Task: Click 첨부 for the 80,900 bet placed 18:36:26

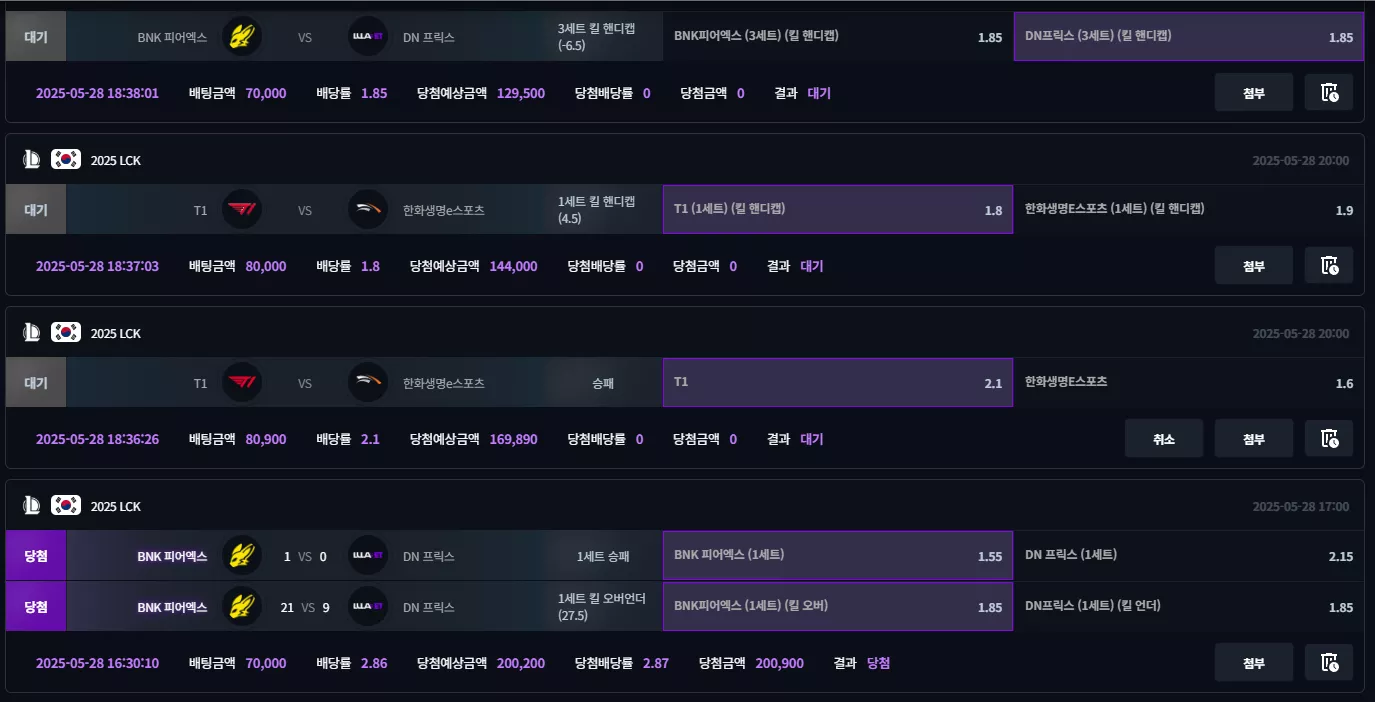Action: (x=1254, y=438)
